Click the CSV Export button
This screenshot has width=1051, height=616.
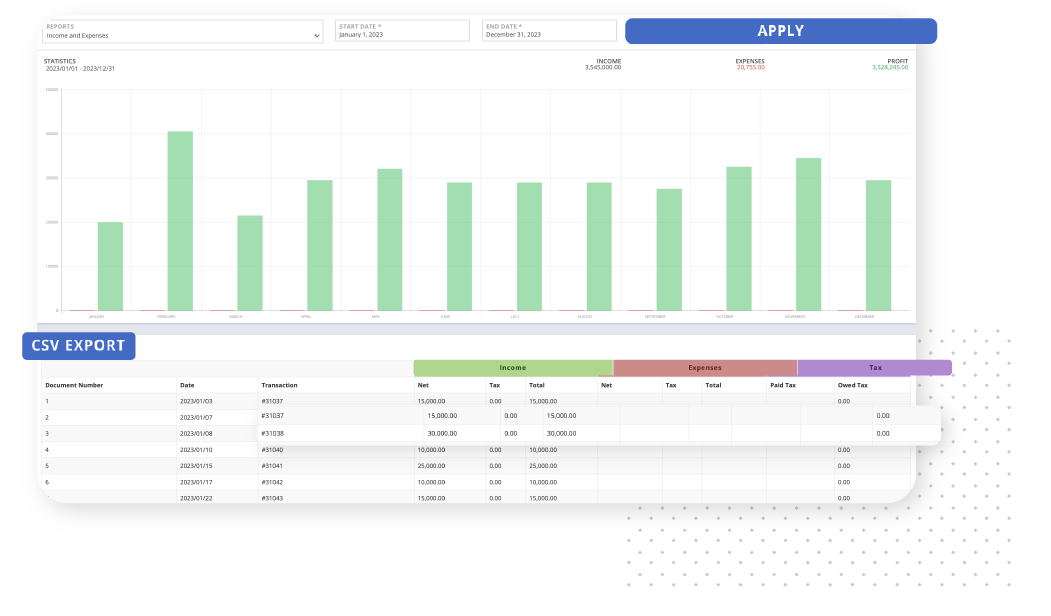coord(78,346)
